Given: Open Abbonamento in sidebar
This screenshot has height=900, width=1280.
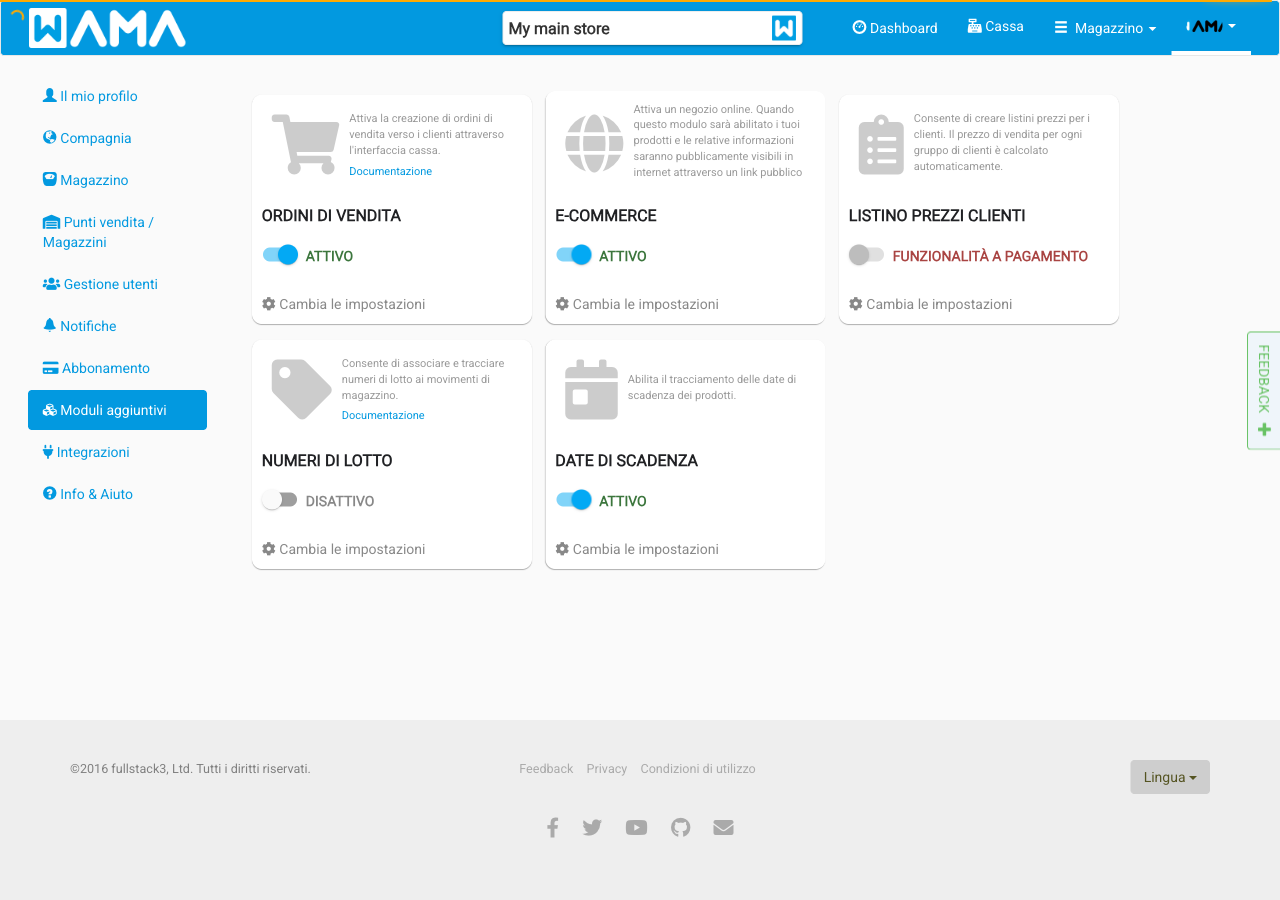Looking at the screenshot, I should [x=117, y=368].
